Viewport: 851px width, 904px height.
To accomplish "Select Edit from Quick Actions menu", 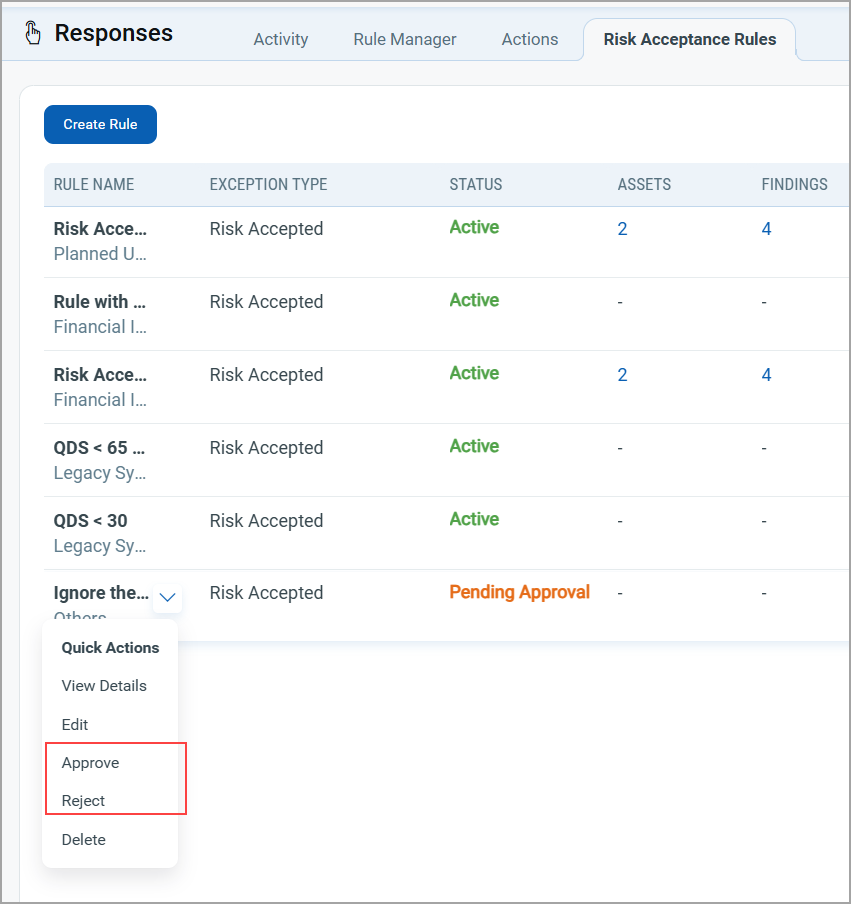I will click(75, 725).
